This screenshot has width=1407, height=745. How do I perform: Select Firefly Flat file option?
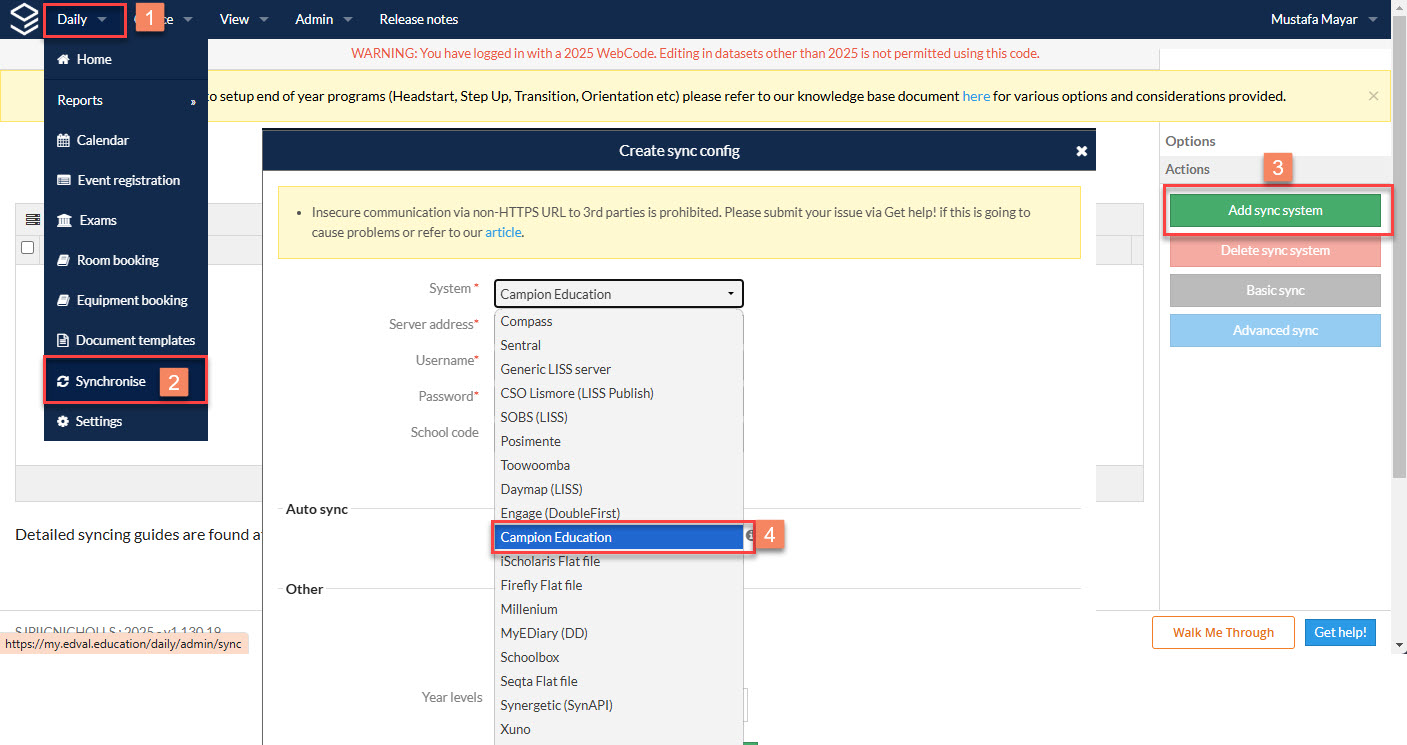click(618, 586)
